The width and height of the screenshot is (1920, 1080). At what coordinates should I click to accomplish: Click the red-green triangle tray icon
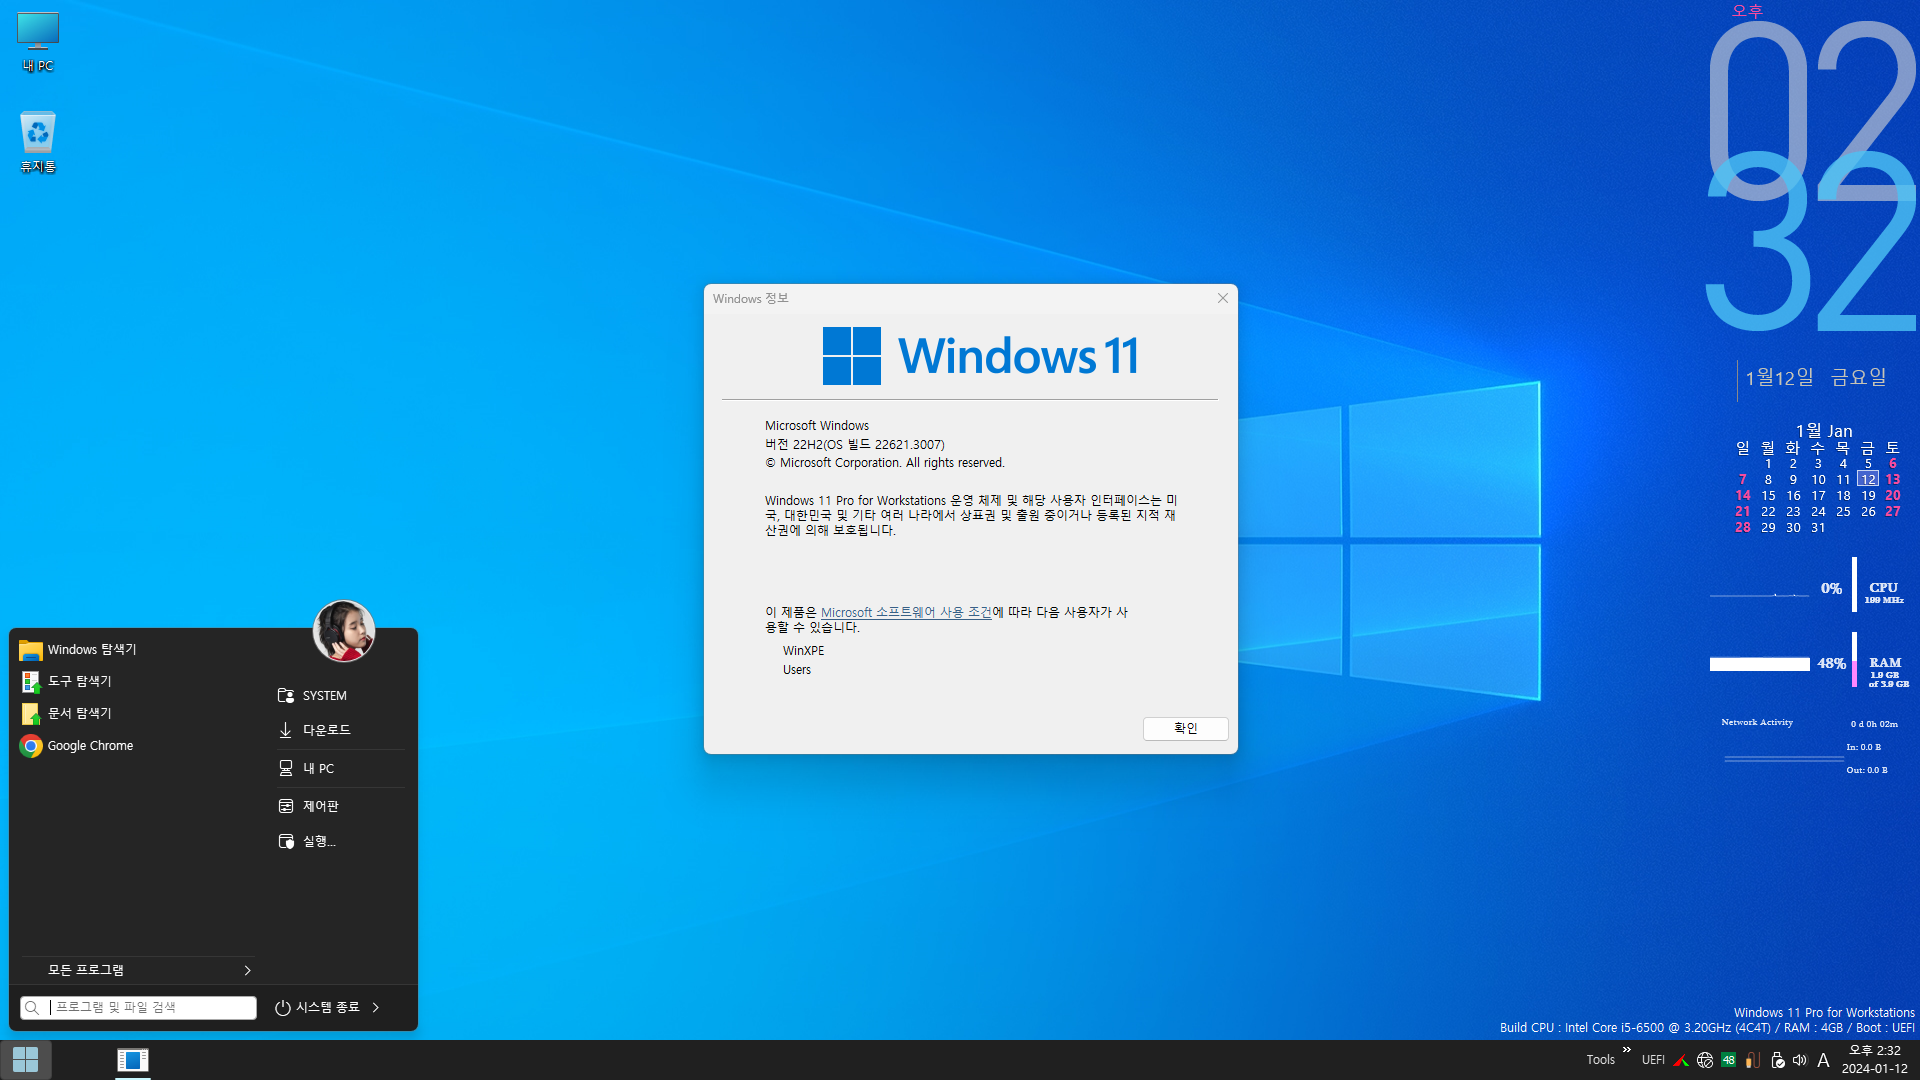tap(1681, 1060)
